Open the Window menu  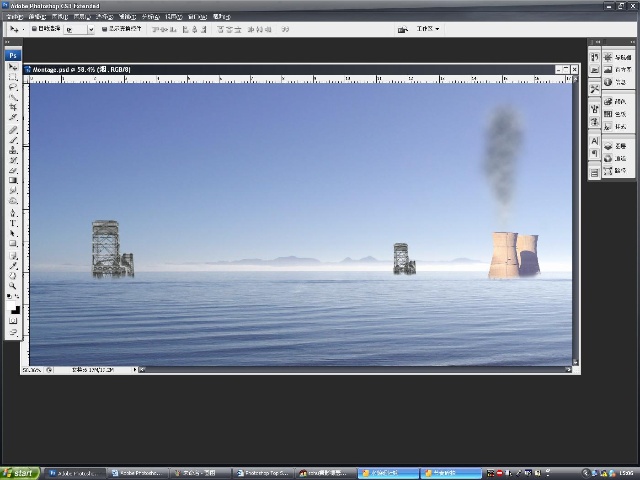[x=198, y=17]
